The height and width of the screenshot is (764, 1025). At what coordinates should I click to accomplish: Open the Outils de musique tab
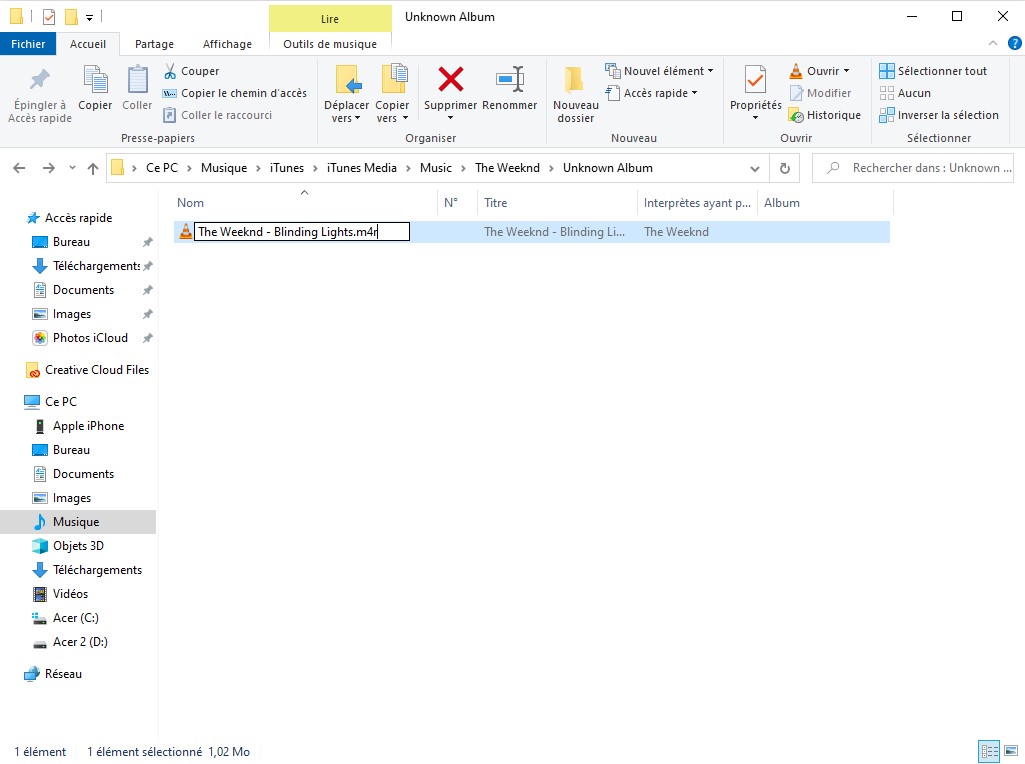[x=330, y=44]
